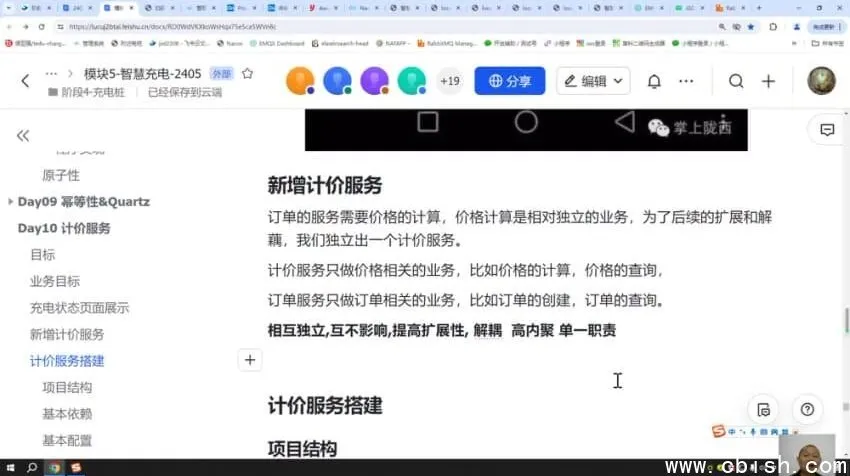
Task: Open the comments panel icon
Action: point(827,130)
